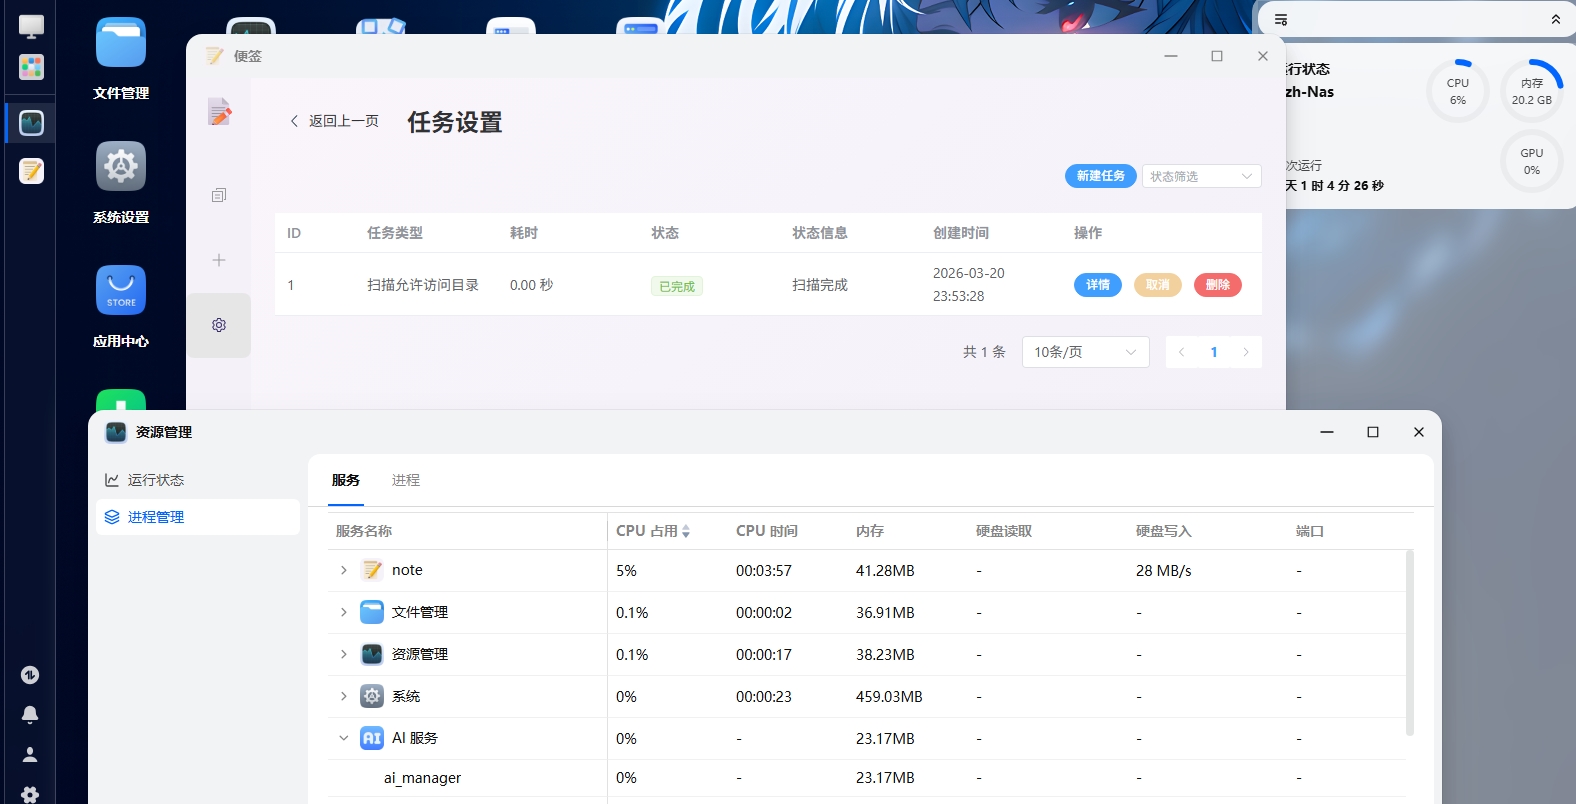Click the 任务类型 column header
Viewport: 1576px width, 804px height.
pos(395,233)
